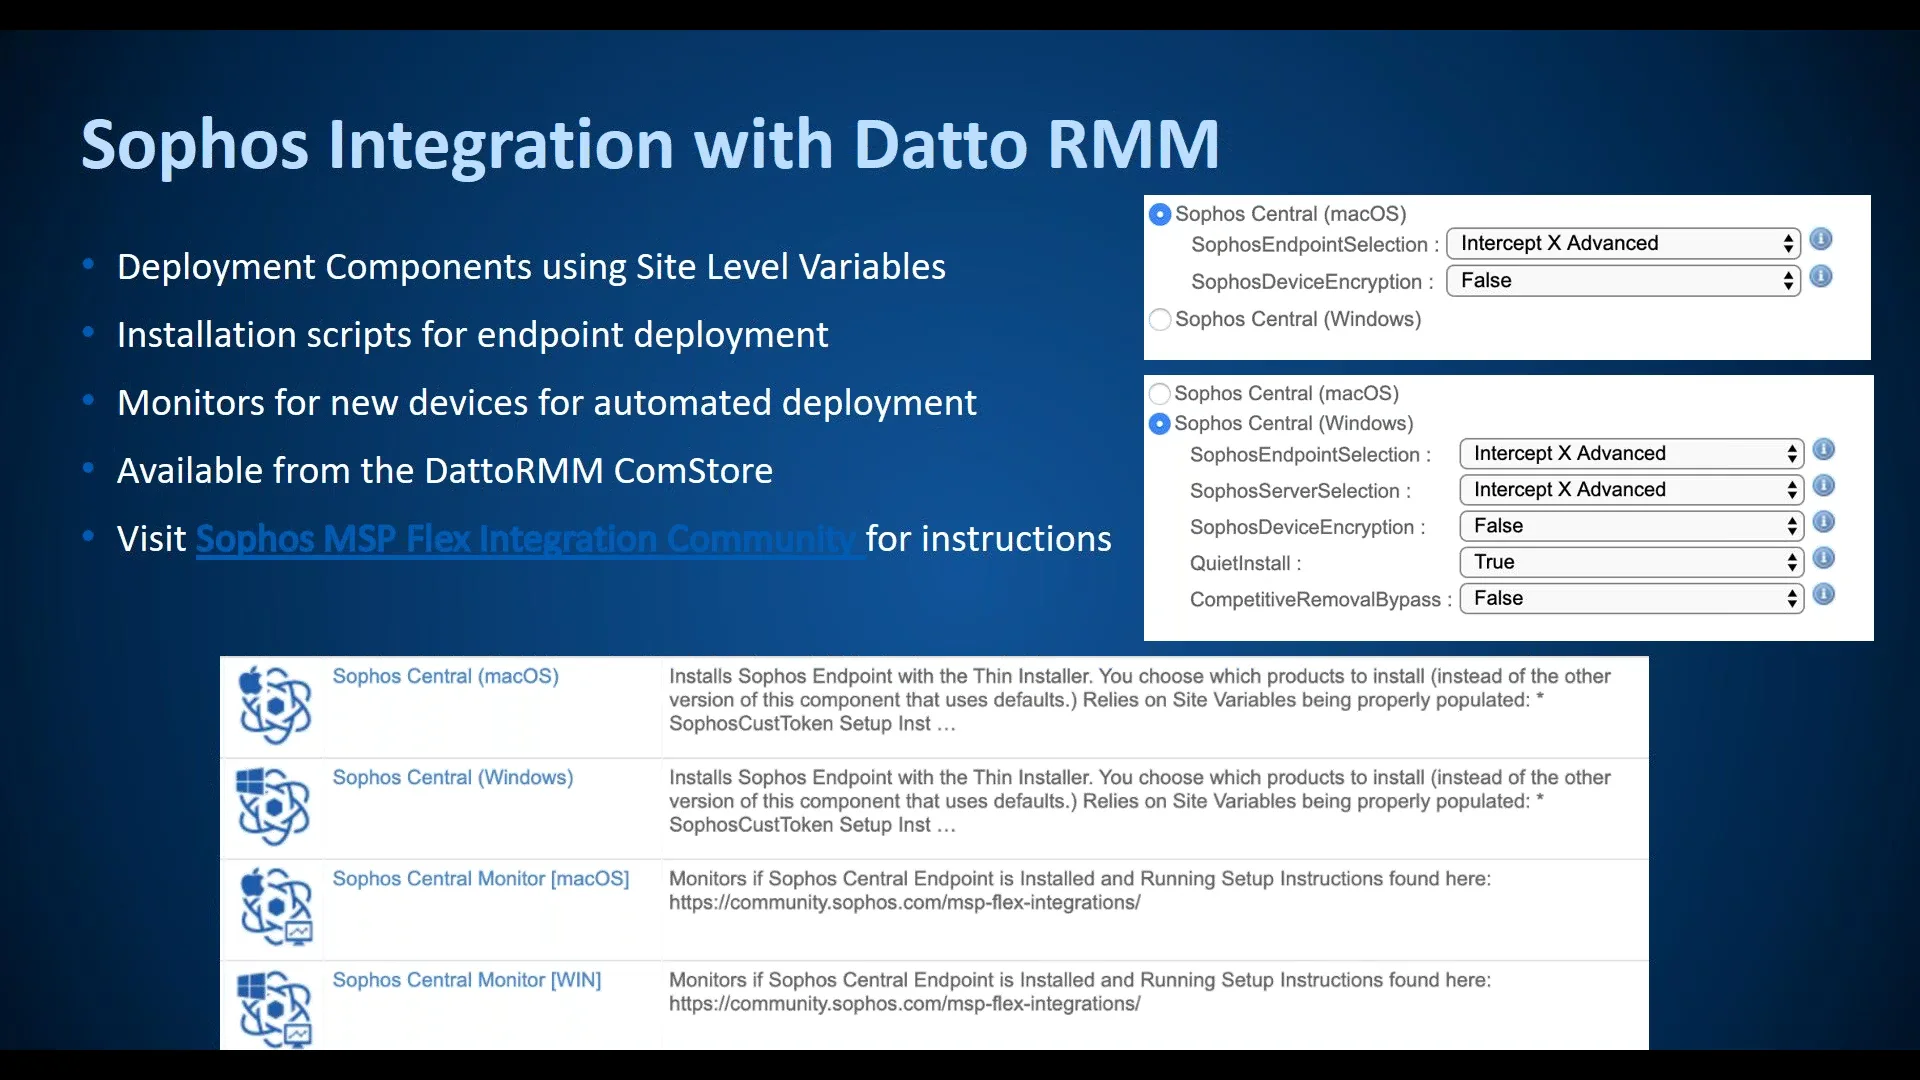Click the QuietInstall label
The width and height of the screenshot is (1920, 1080).
1245,563
